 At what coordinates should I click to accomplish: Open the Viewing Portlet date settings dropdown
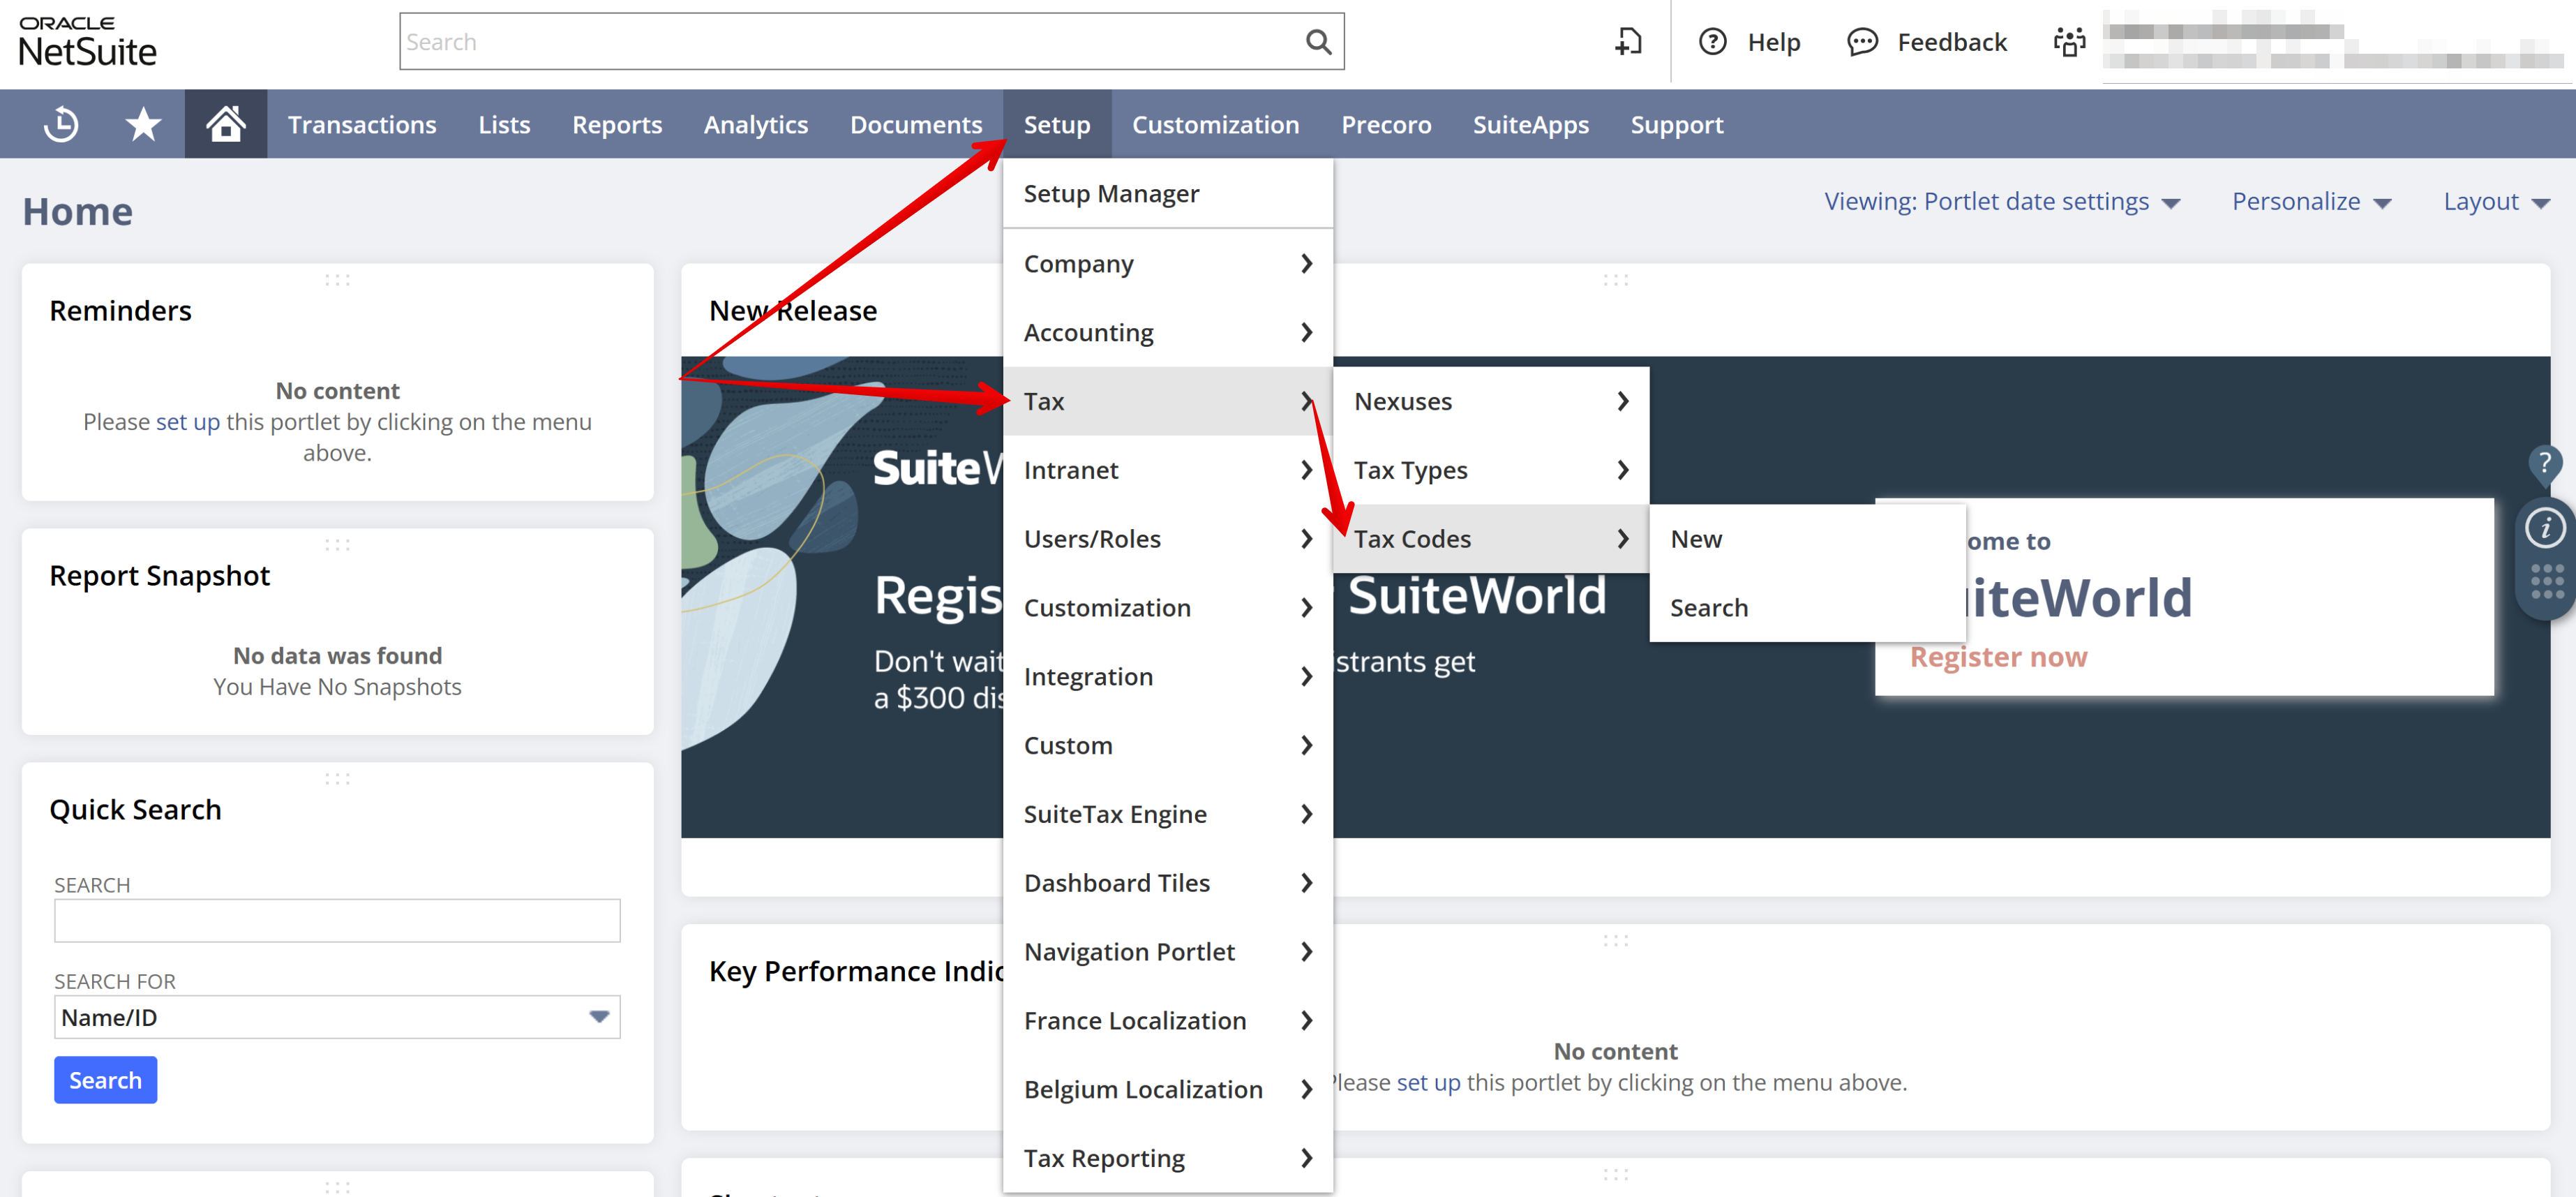2001,202
